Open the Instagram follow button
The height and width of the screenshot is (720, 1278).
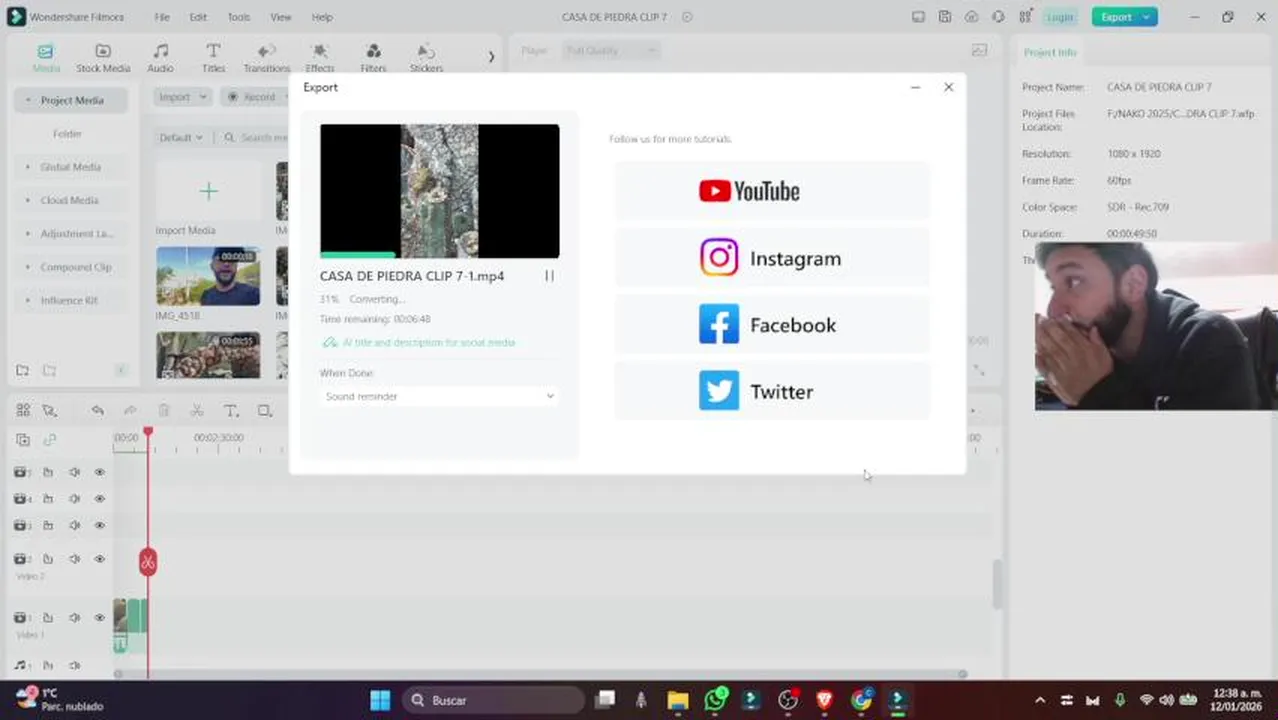772,258
